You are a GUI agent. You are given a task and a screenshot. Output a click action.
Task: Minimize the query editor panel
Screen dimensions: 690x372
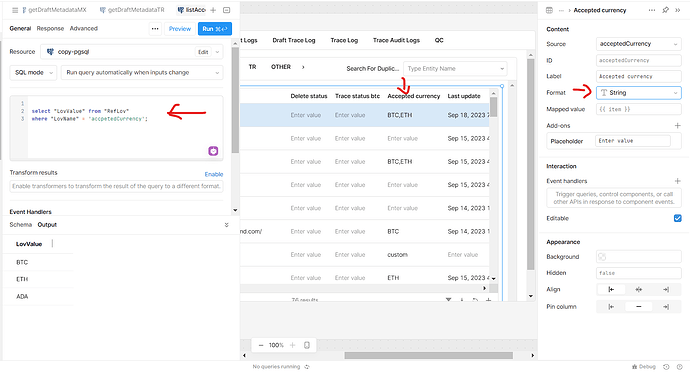click(226, 10)
